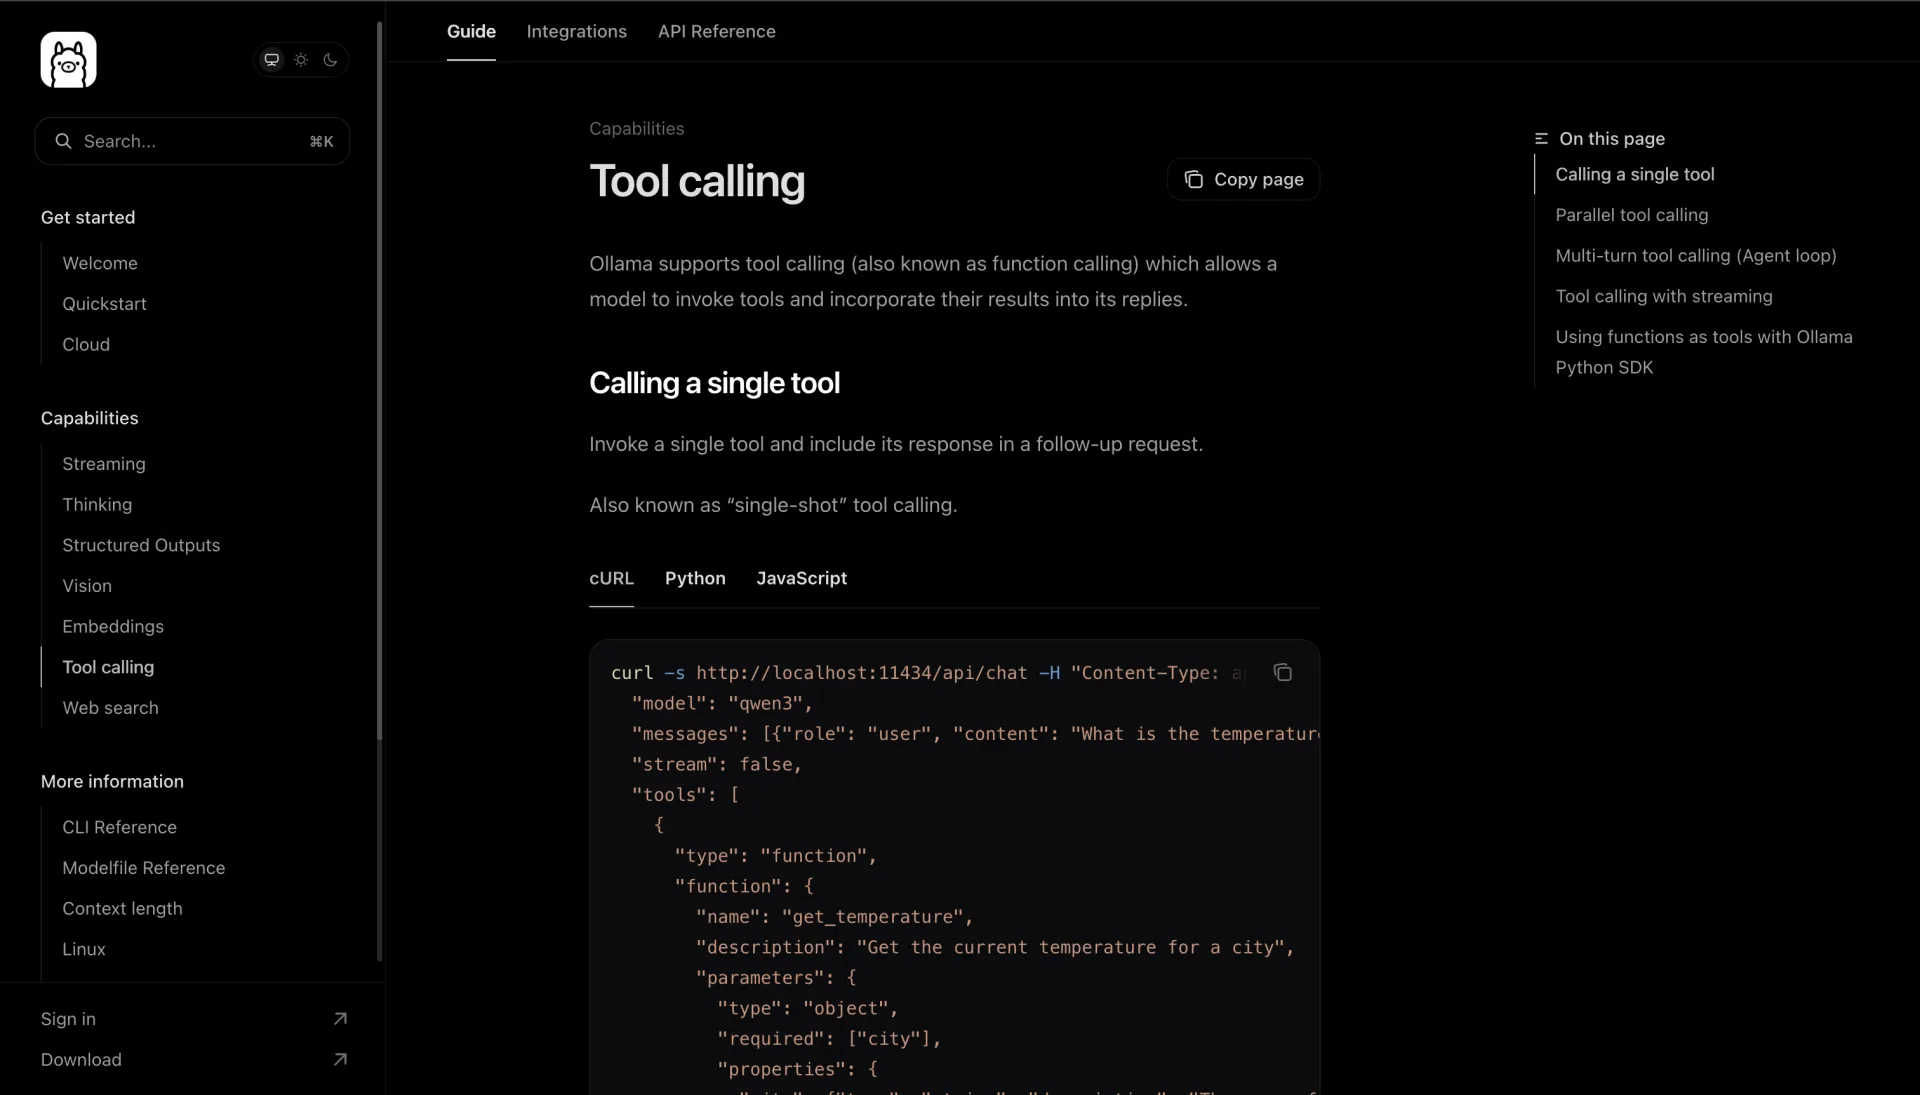
Task: Click the Copy page button
Action: pos(1244,180)
